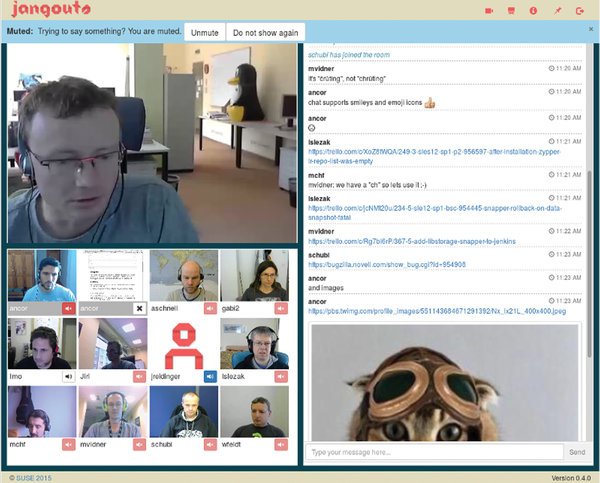Click the sign-out icon in header
This screenshot has width=600, height=483.
(x=580, y=11)
